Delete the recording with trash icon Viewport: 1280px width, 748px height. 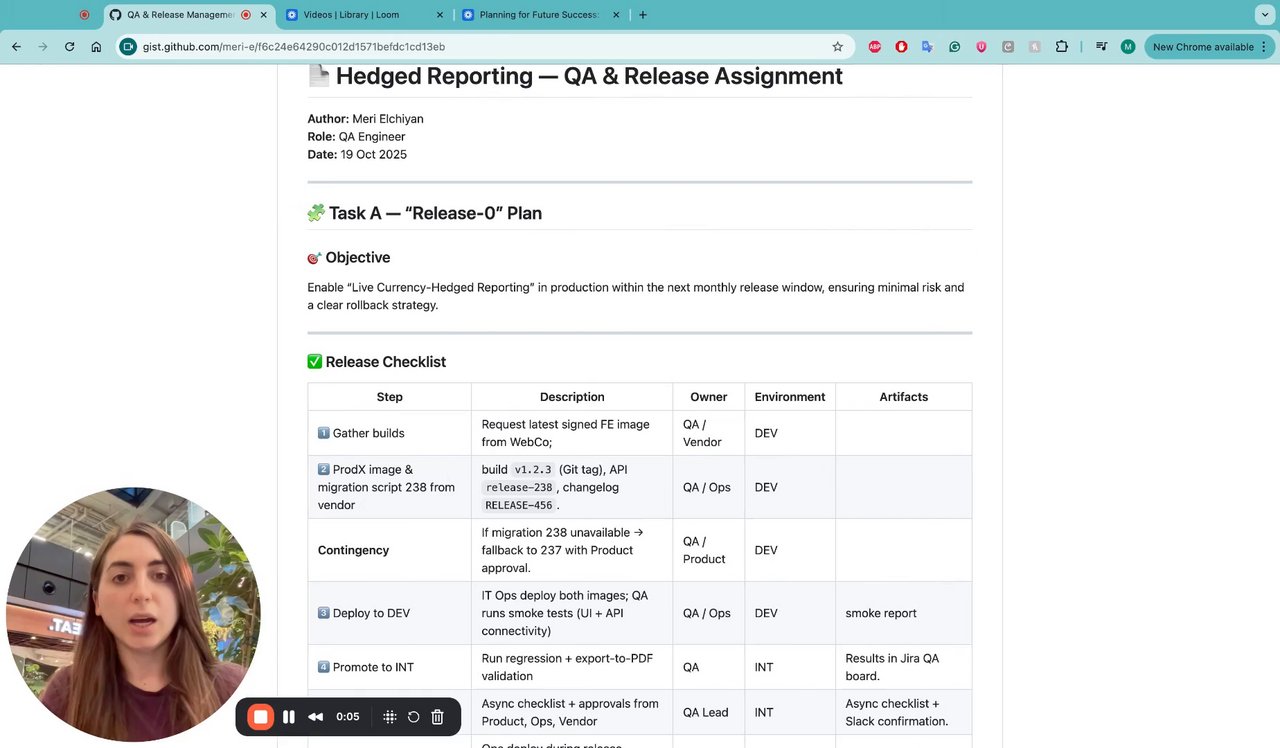pyautogui.click(x=437, y=717)
